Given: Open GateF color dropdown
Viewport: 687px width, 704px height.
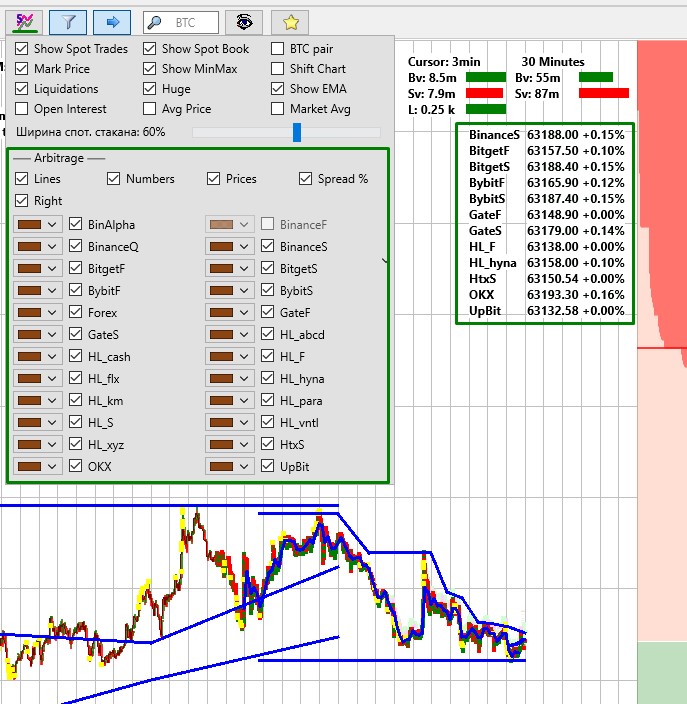Looking at the screenshot, I should [244, 312].
